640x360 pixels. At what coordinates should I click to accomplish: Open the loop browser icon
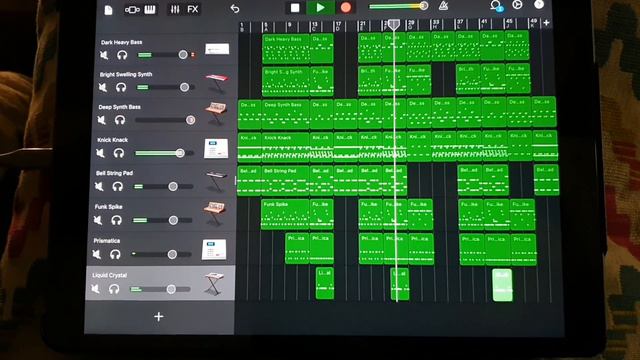click(x=496, y=6)
